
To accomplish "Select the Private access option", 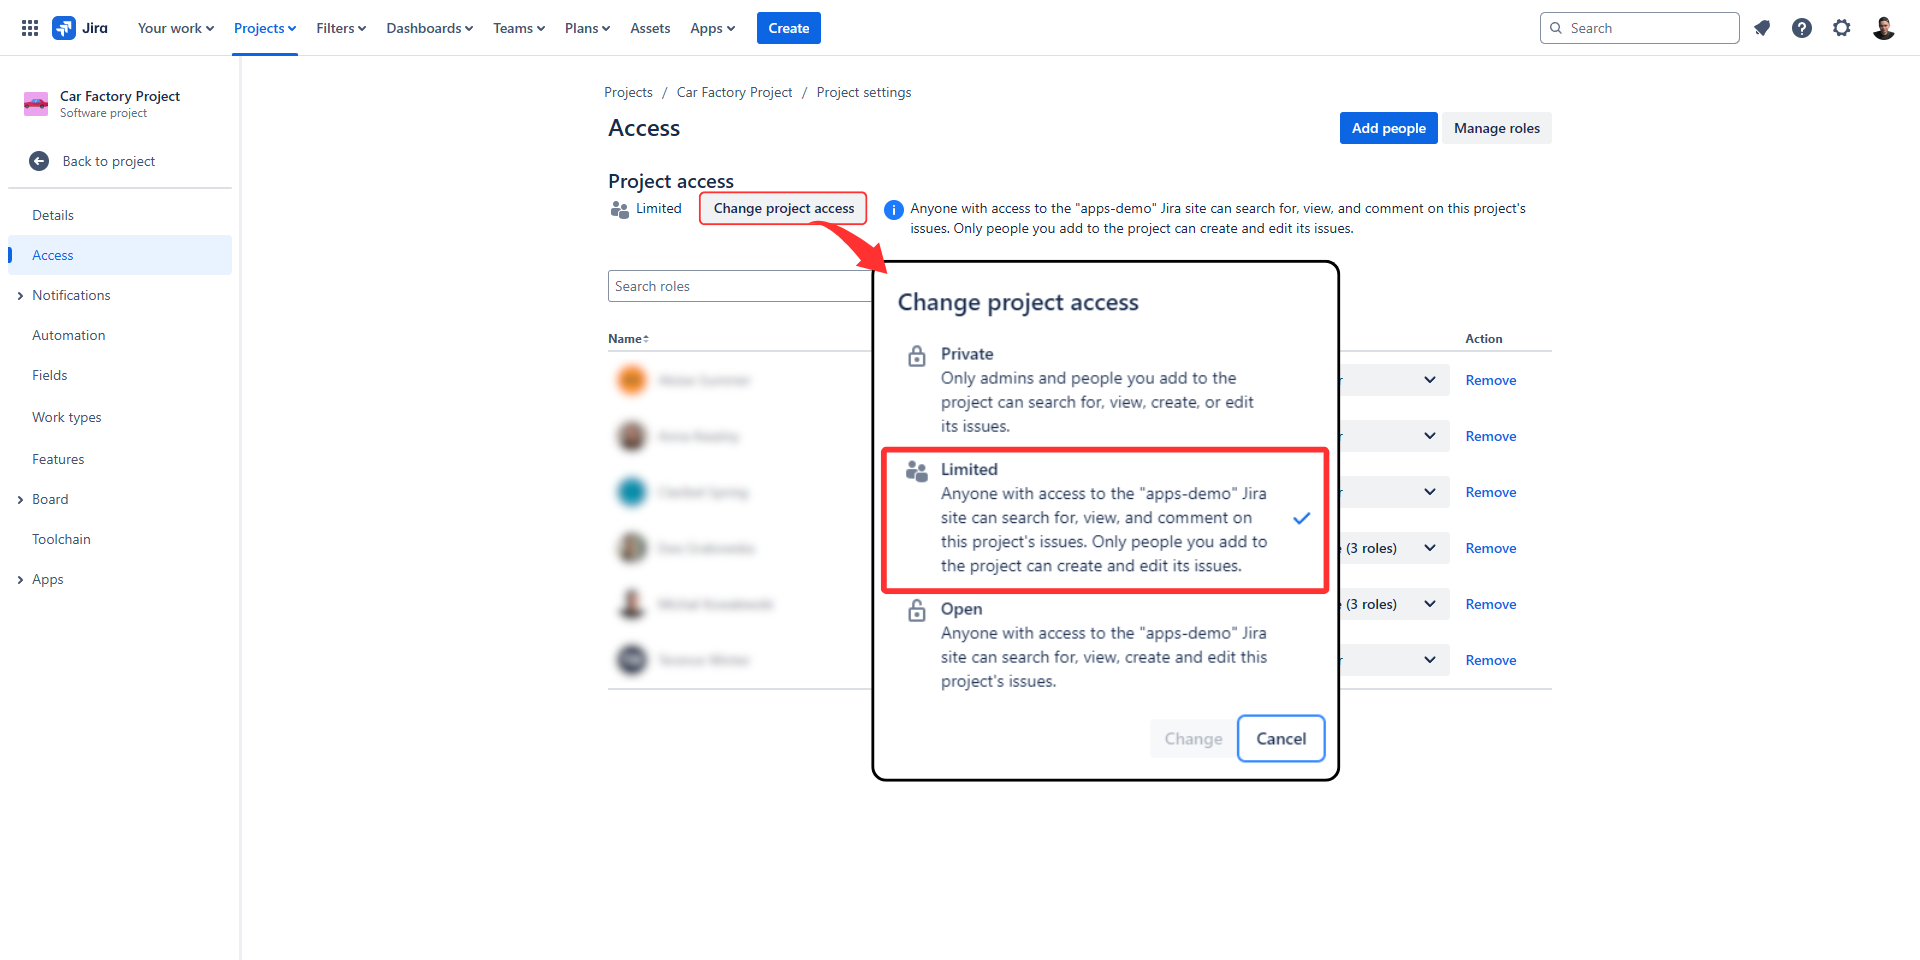I will (x=1105, y=390).
